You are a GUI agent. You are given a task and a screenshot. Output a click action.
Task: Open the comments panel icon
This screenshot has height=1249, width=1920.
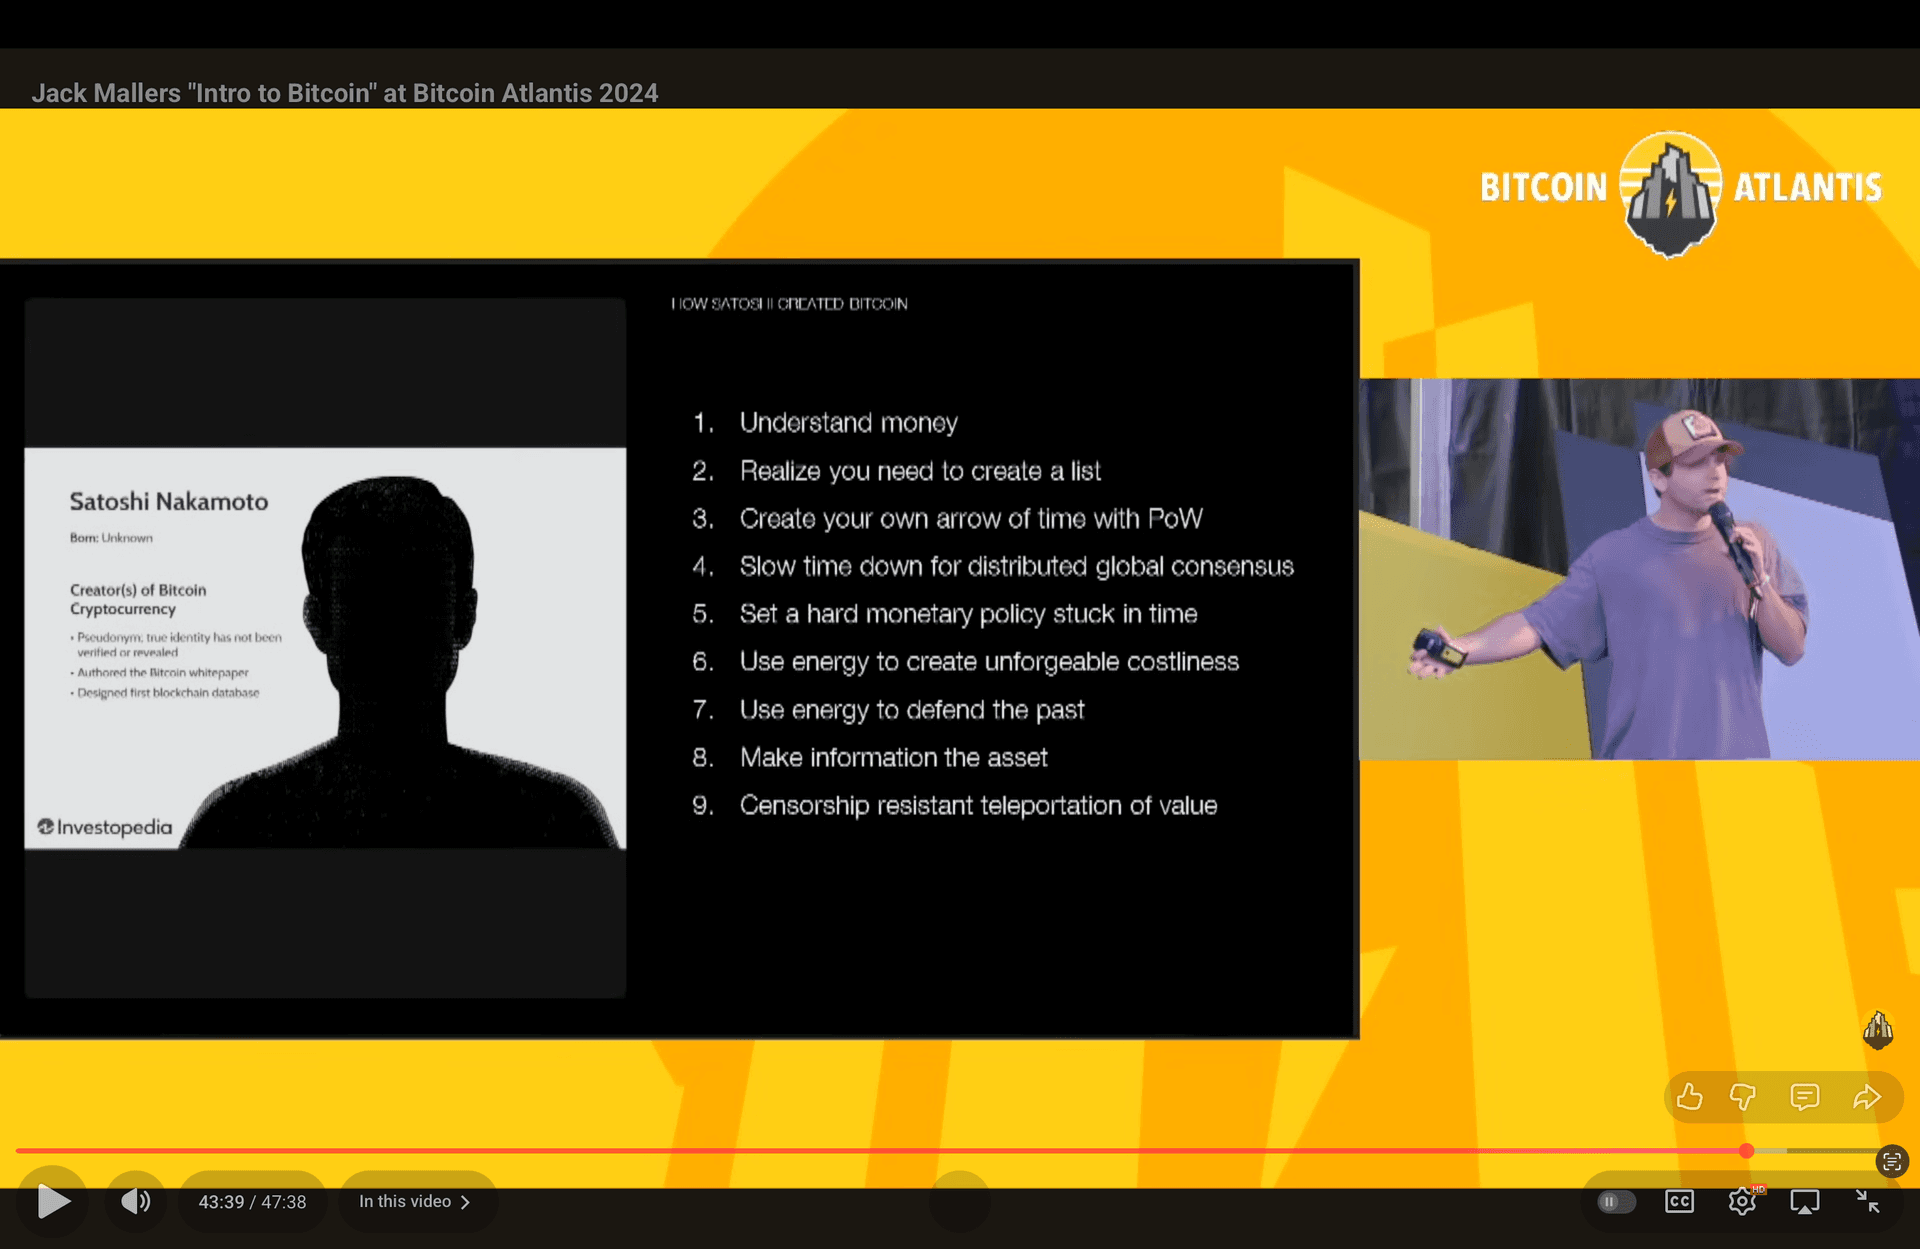(1804, 1097)
